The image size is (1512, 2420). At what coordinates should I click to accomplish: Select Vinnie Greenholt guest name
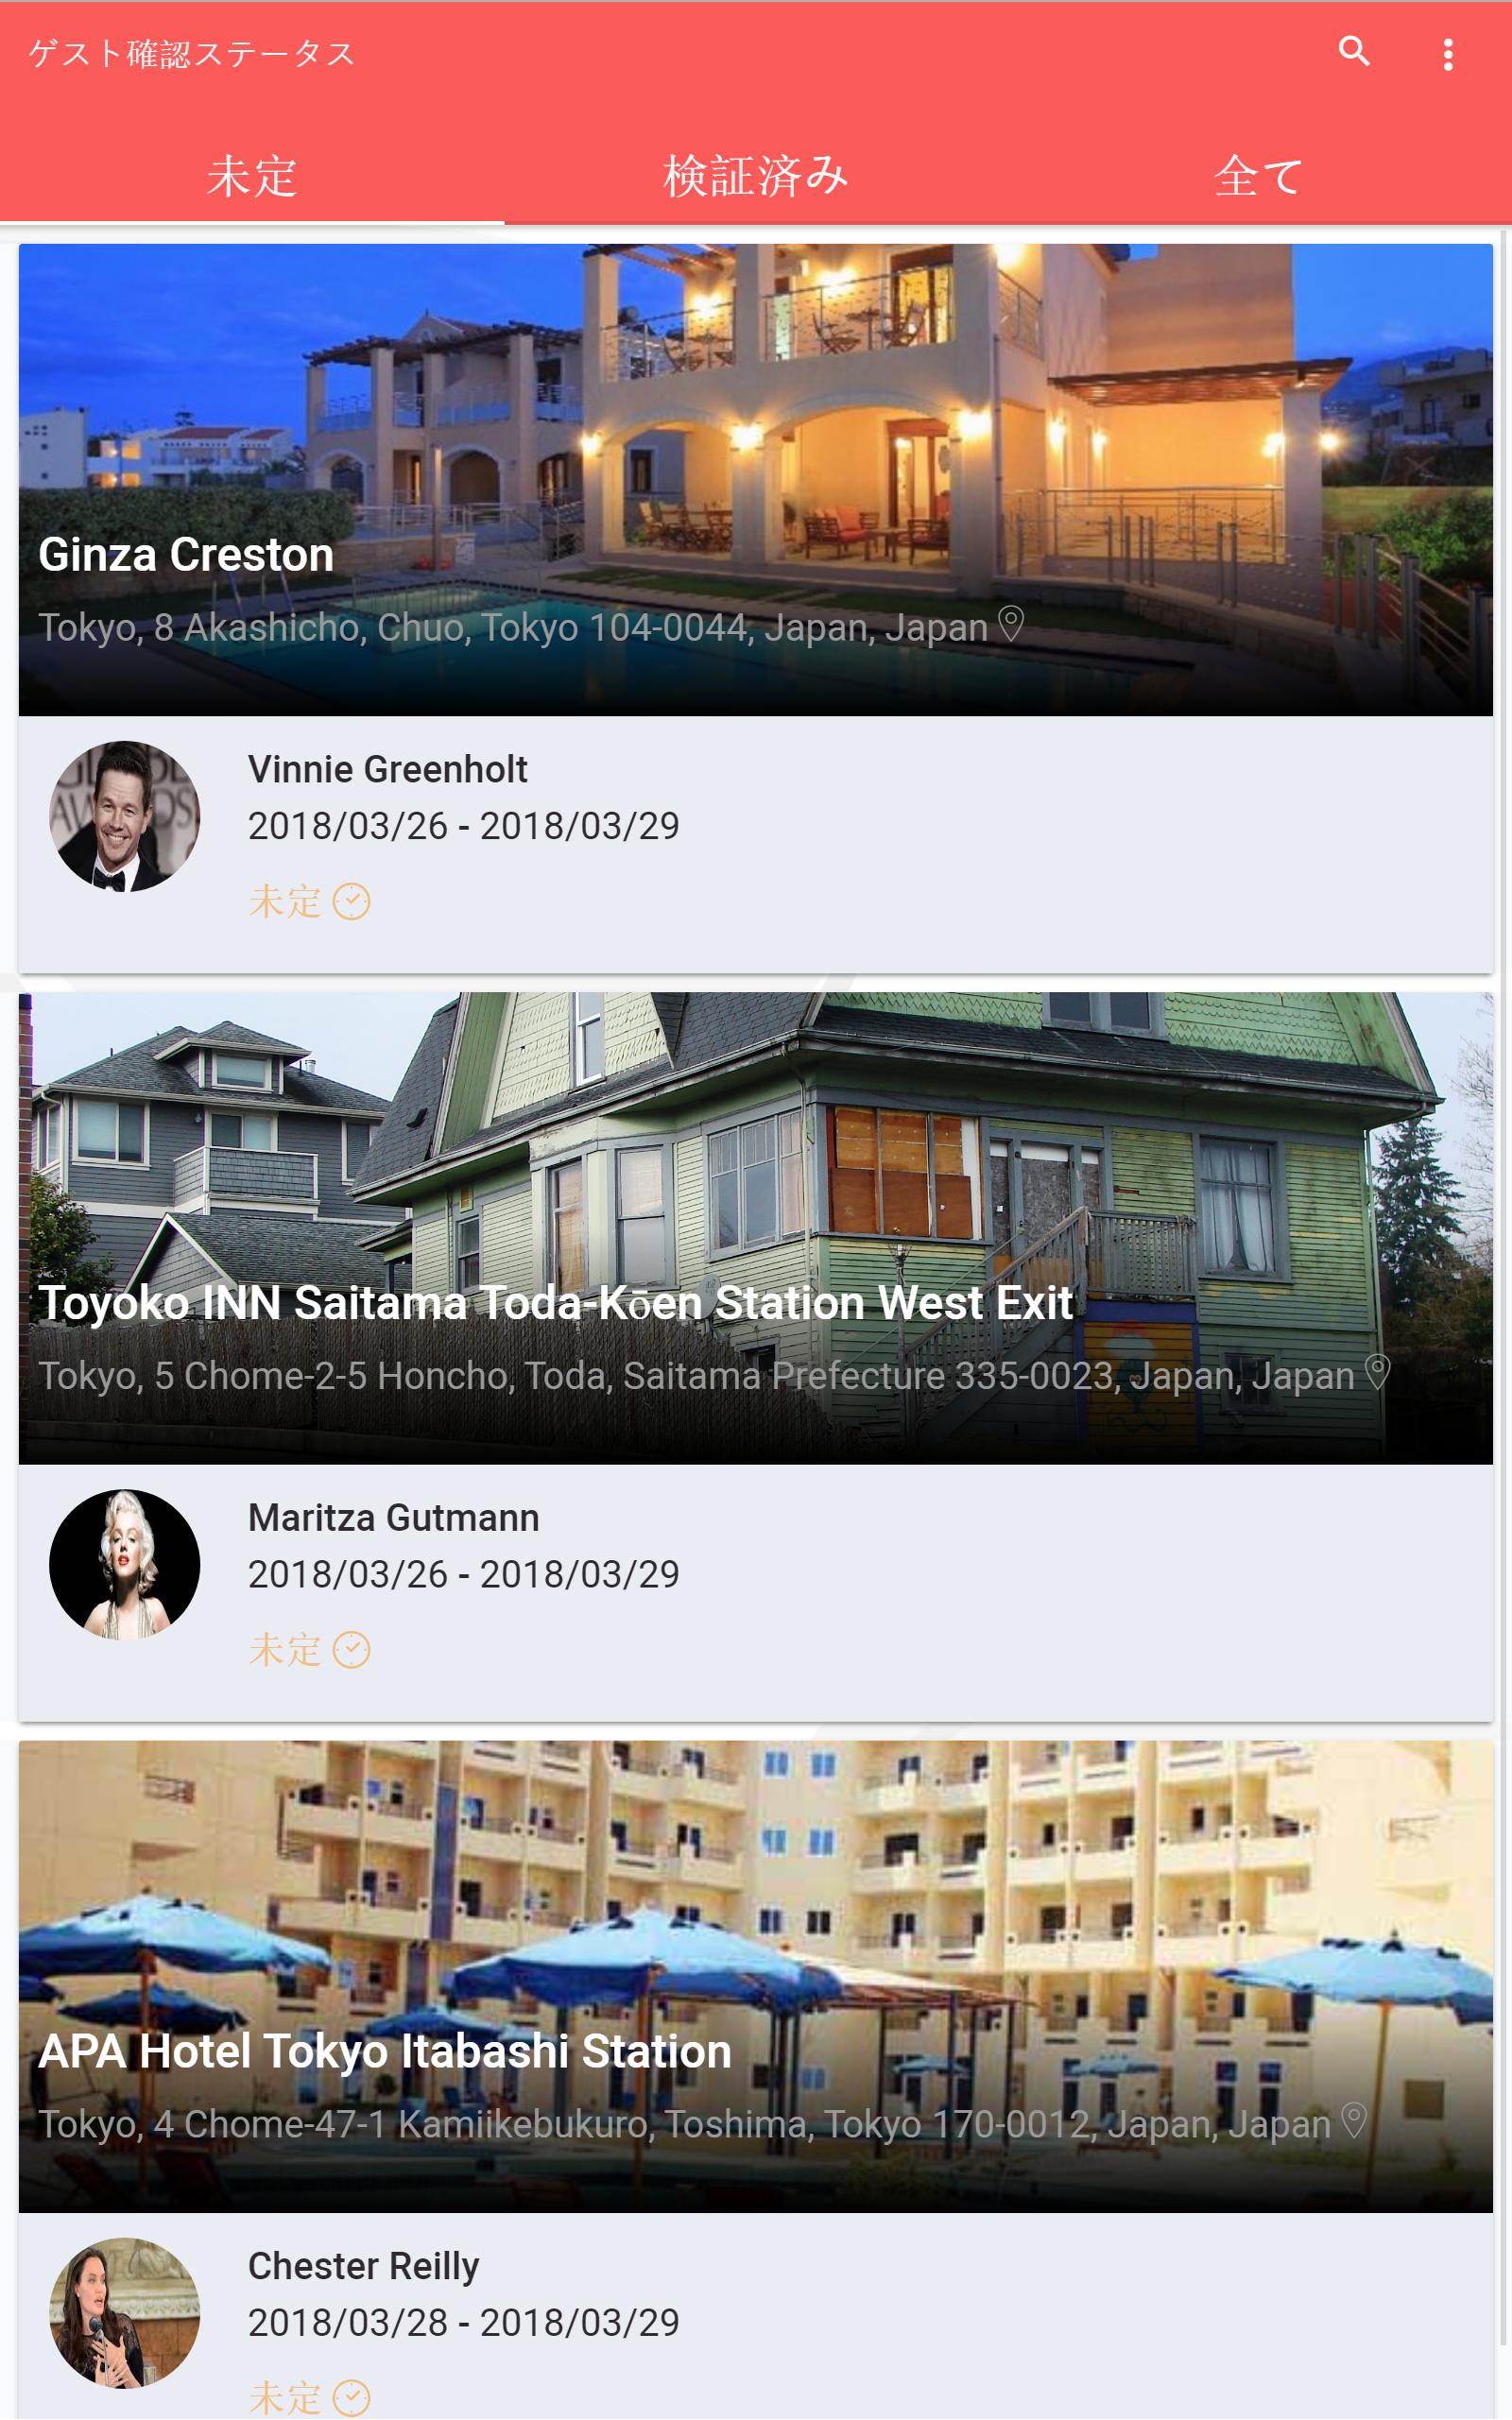tap(388, 769)
